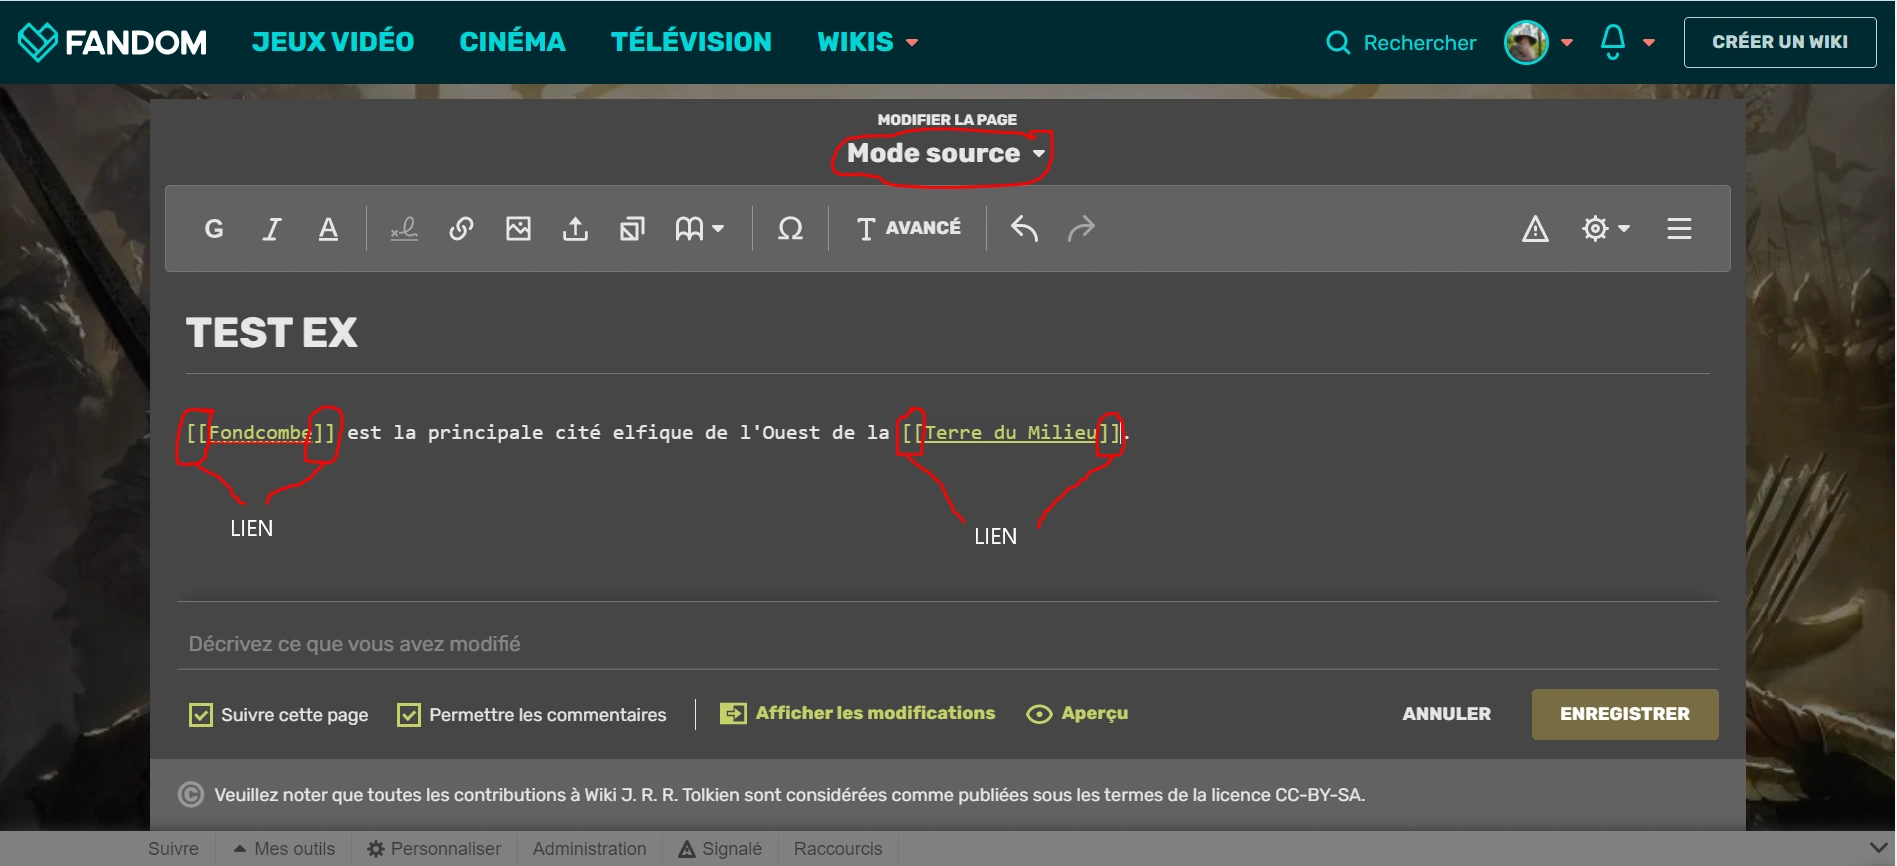Upload a file via the toolbar
Viewport: 1897px width, 866px height.
[575, 229]
